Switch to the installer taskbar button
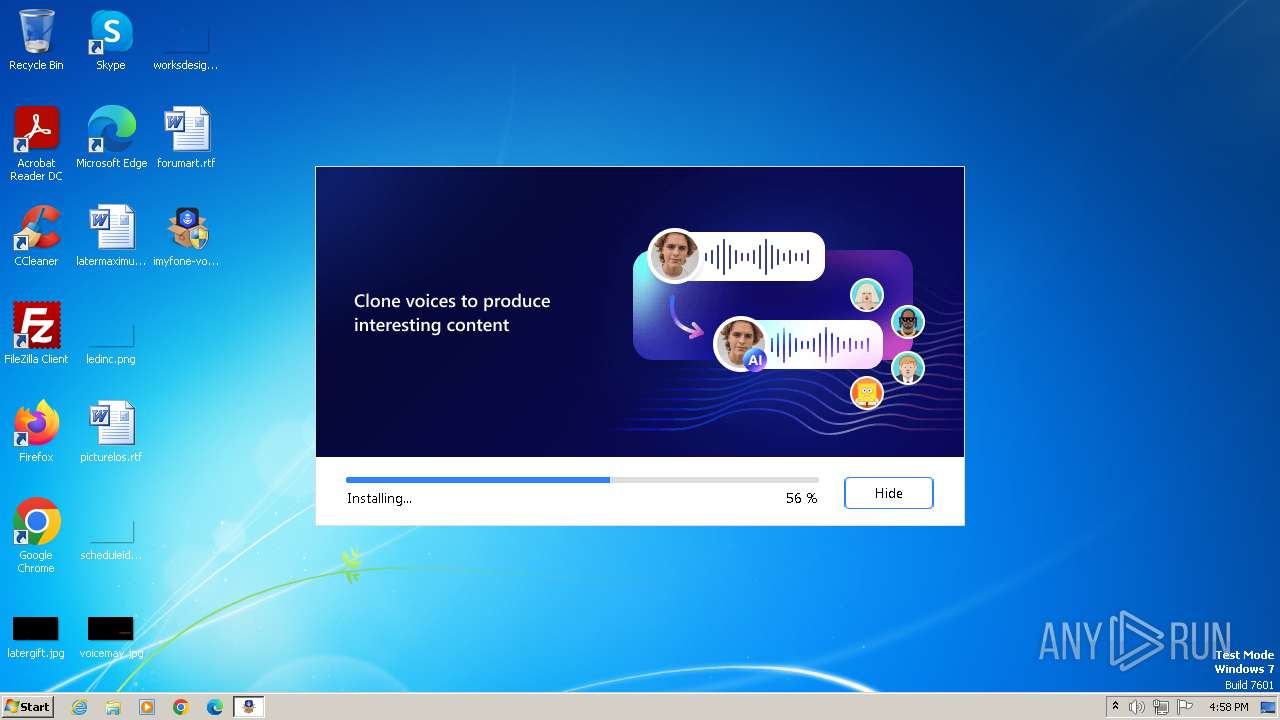This screenshot has height=720, width=1280. 249,707
